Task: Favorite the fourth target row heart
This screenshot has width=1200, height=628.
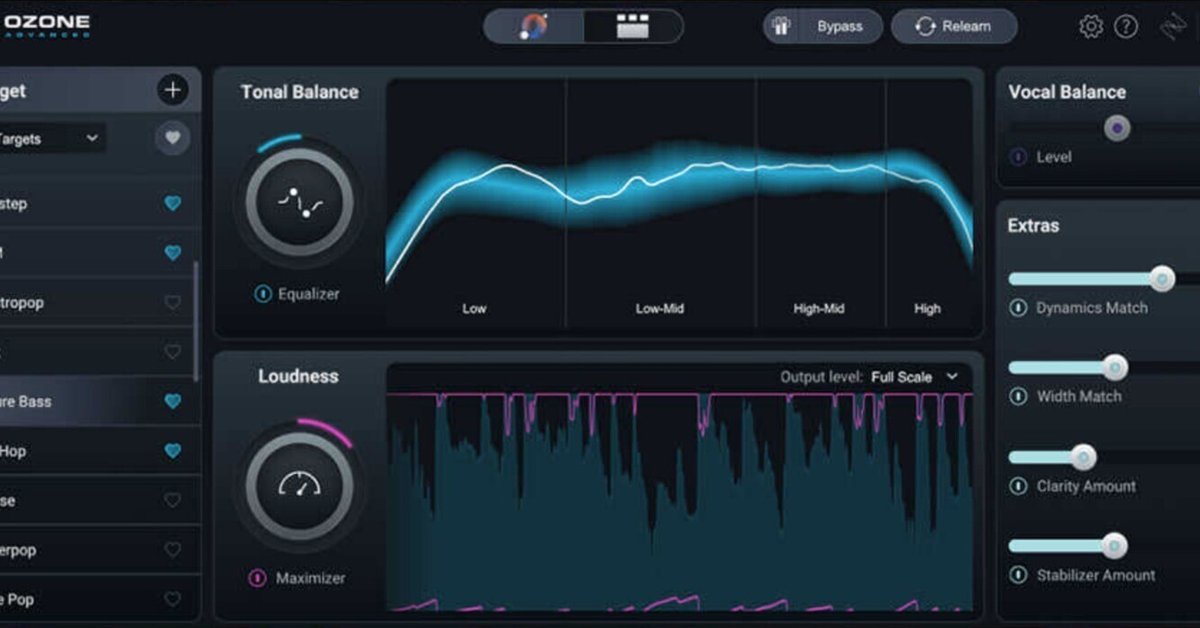Action: tap(173, 352)
